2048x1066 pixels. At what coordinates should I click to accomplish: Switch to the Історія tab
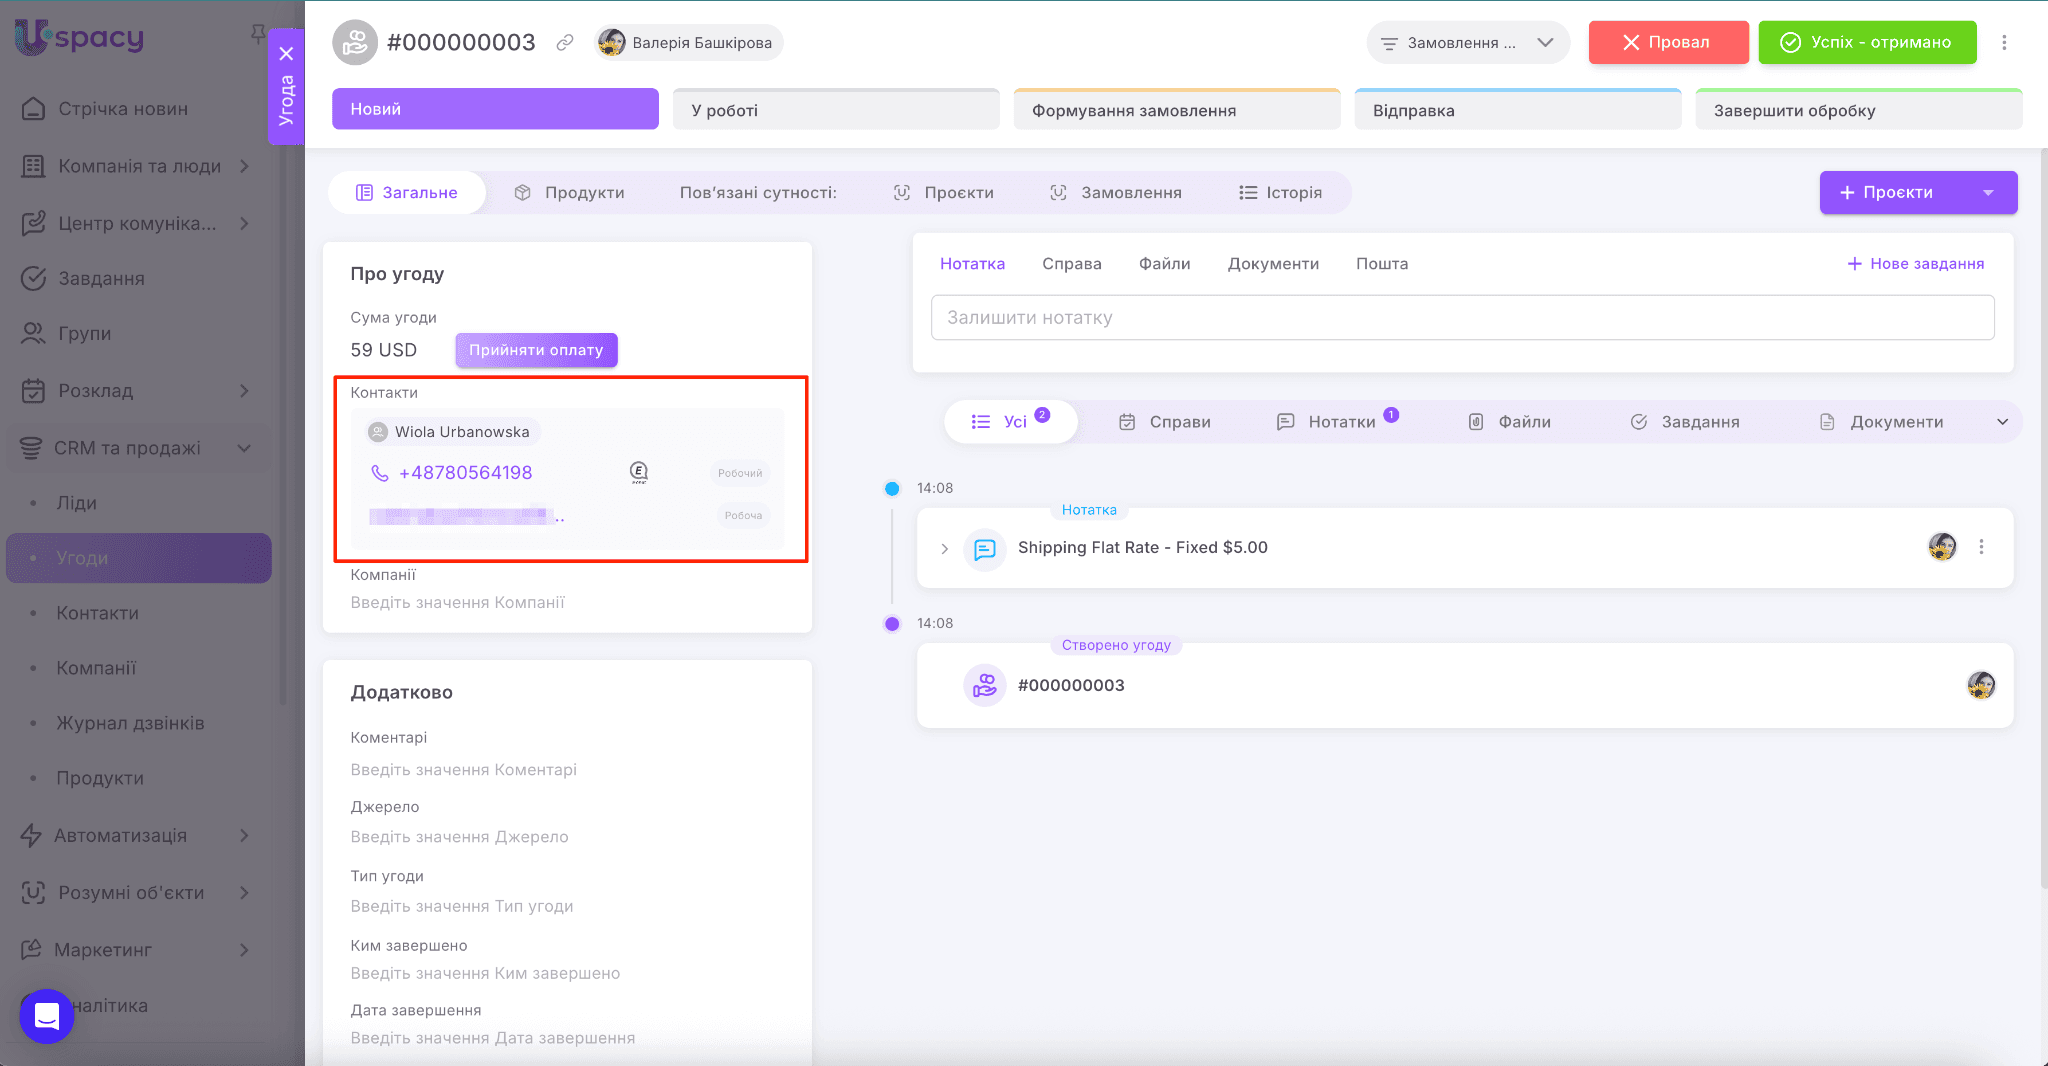point(1280,192)
